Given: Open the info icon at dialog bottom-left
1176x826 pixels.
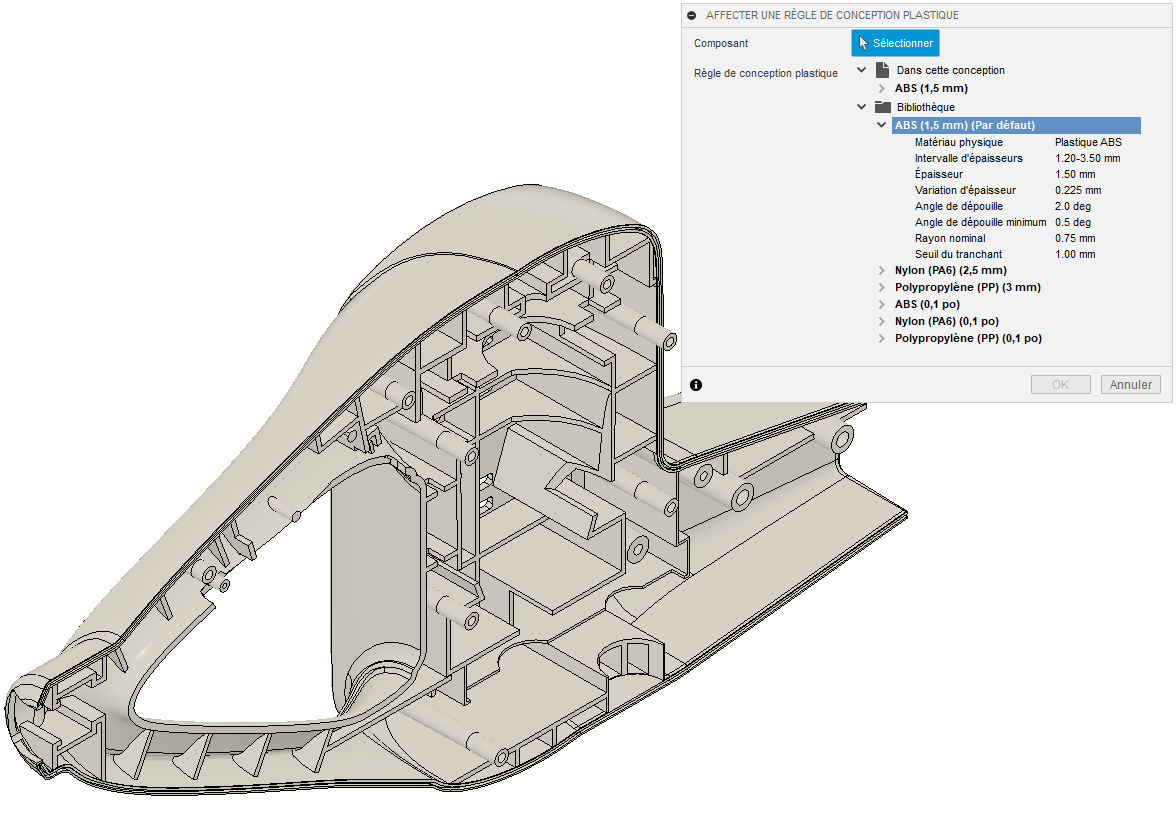Looking at the screenshot, I should [x=696, y=385].
